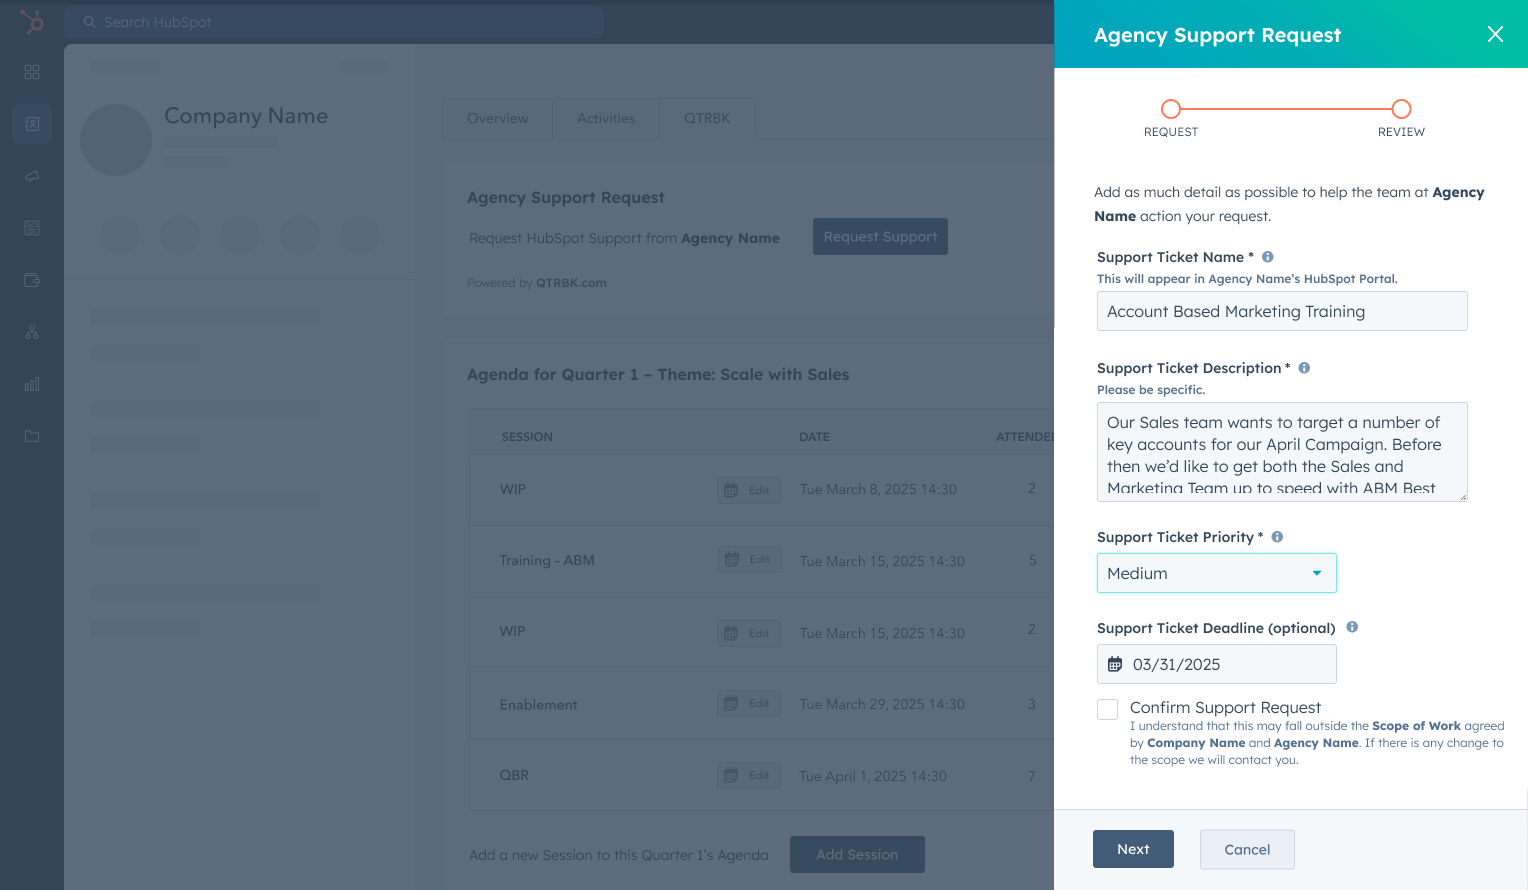Close the Agency Support Request panel
This screenshot has width=1528, height=890.
[1495, 34]
